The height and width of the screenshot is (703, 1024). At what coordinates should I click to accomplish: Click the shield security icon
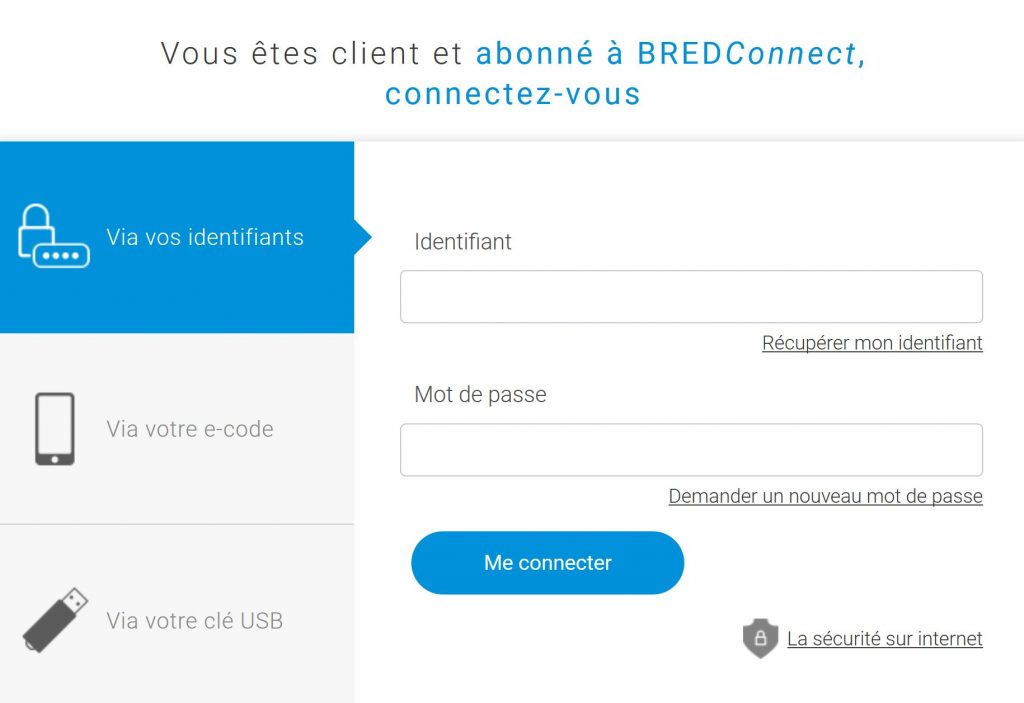point(760,638)
